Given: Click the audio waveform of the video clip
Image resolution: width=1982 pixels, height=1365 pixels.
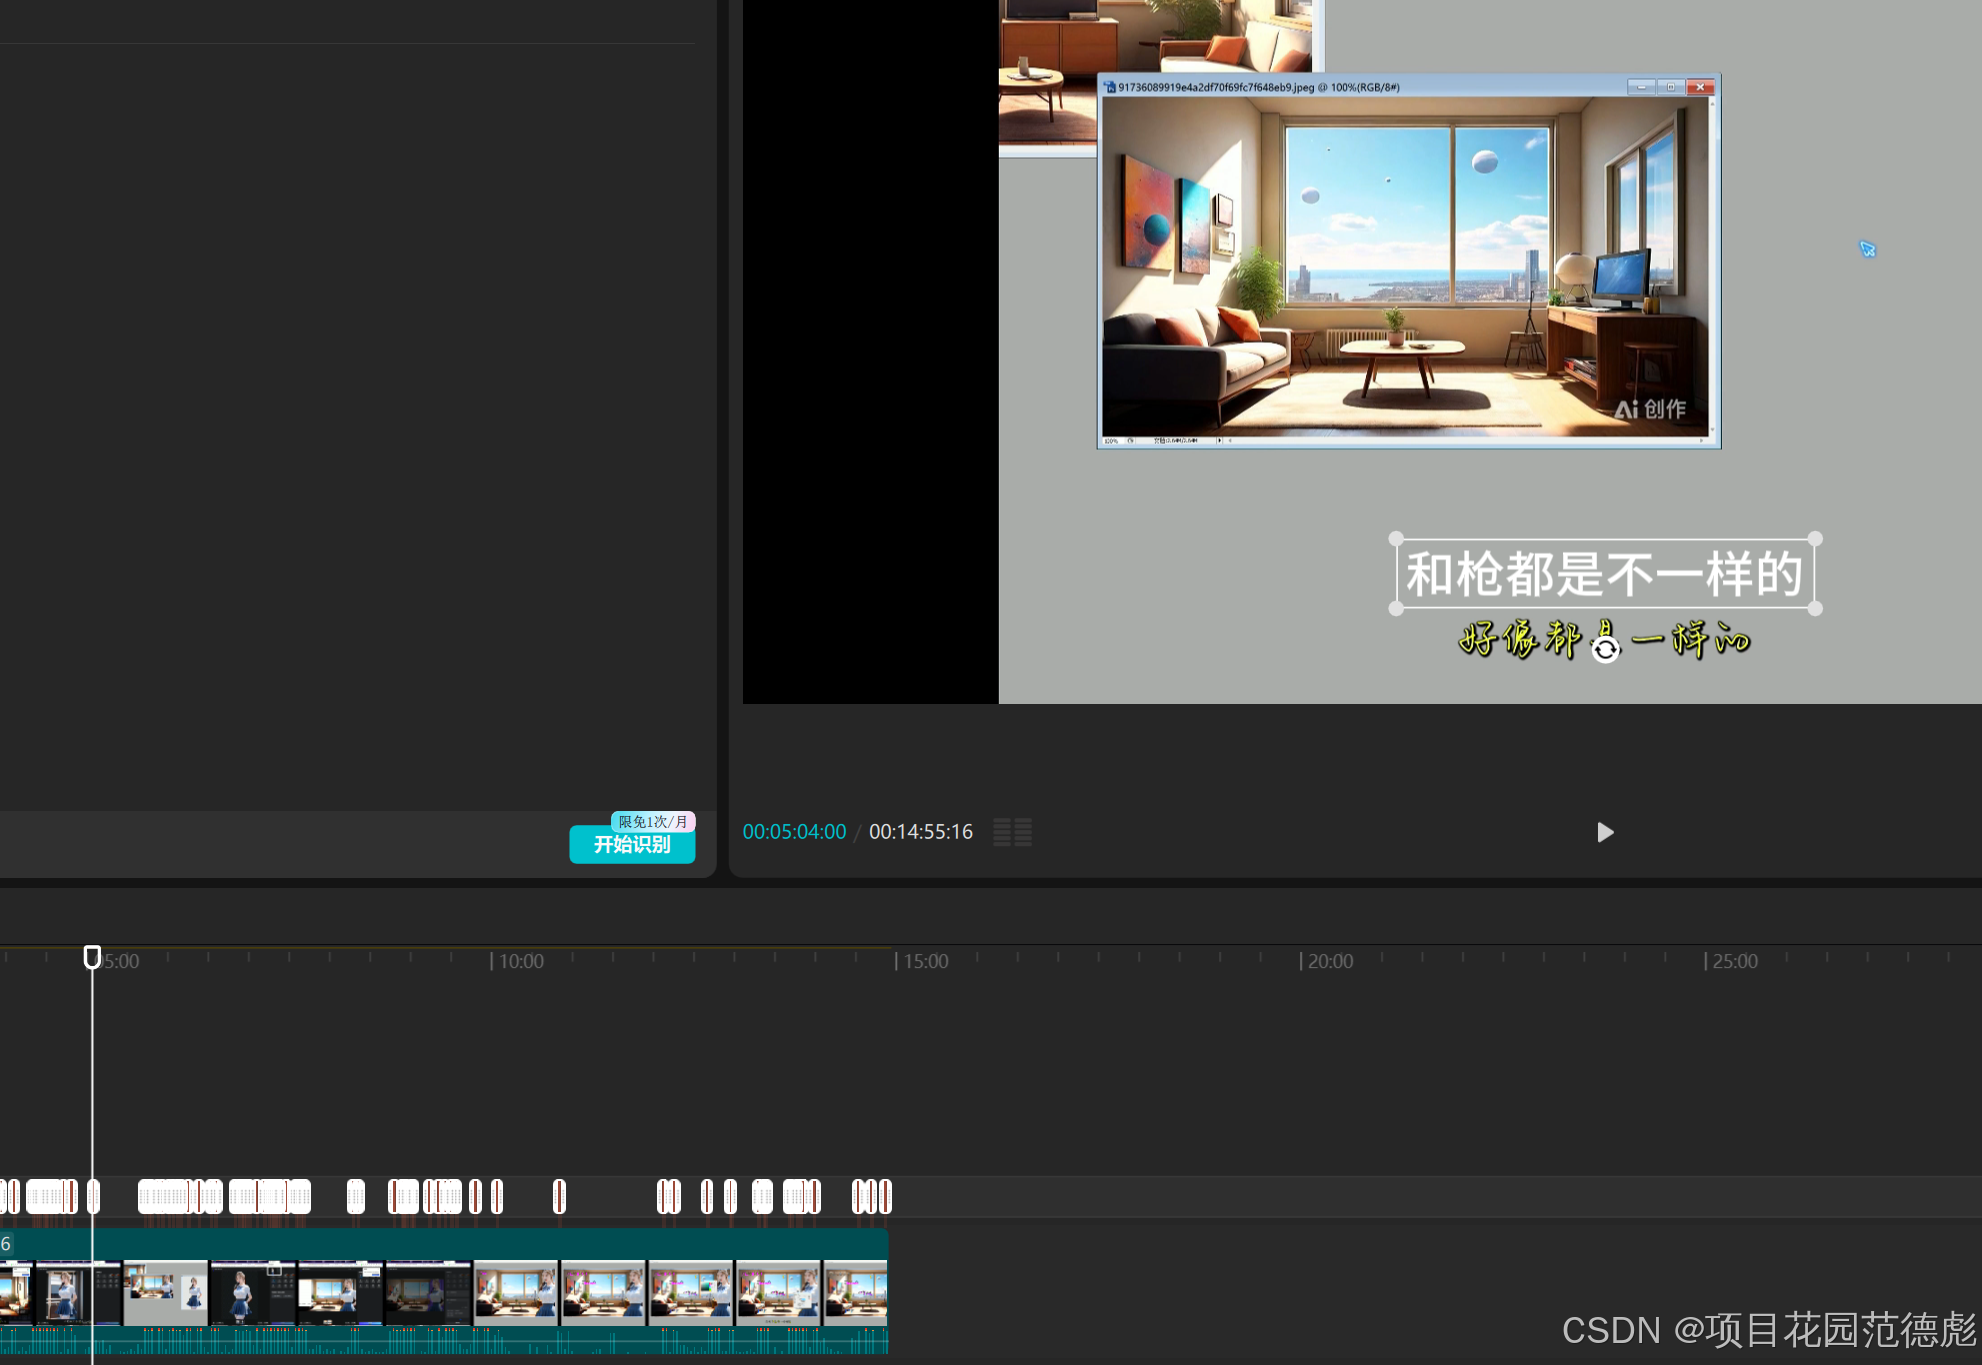Looking at the screenshot, I should (x=444, y=1340).
